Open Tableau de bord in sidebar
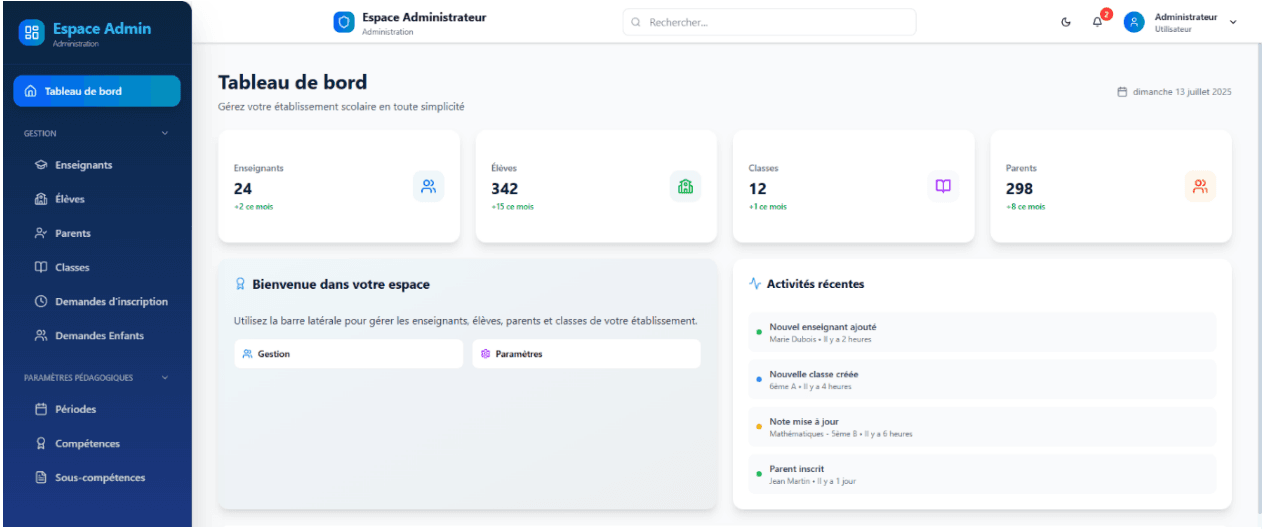Image resolution: width=1265 pixels, height=529 pixels. pyautogui.click(x=97, y=91)
